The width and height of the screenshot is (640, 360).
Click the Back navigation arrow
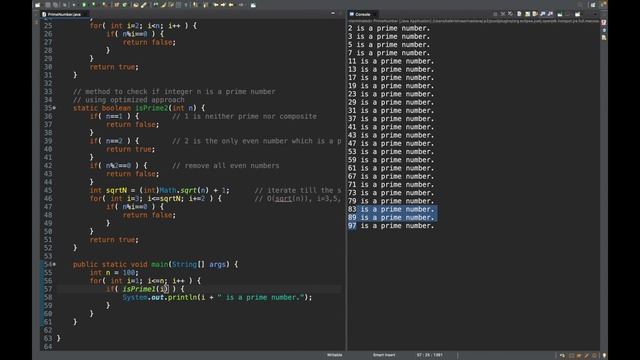[x=231, y=5]
